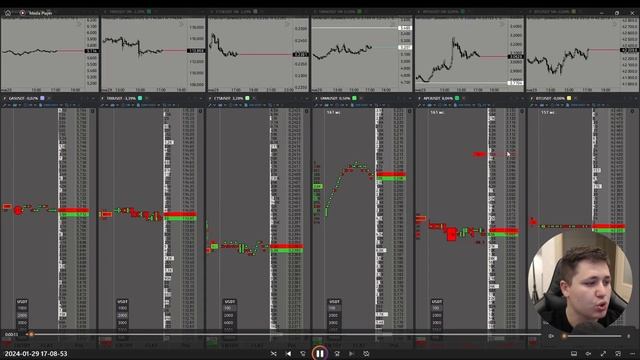Click the file title 2024-01-29 17-08-53
The width and height of the screenshot is (640, 360).
(36, 353)
